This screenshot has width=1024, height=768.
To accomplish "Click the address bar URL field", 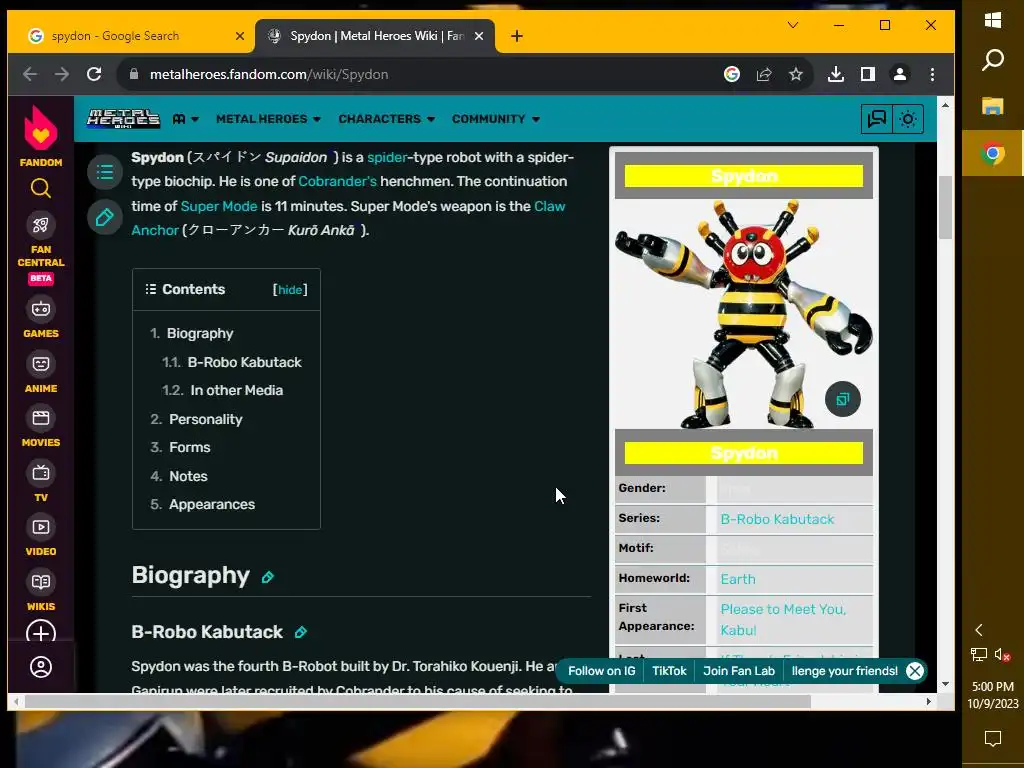I will click(418, 74).
